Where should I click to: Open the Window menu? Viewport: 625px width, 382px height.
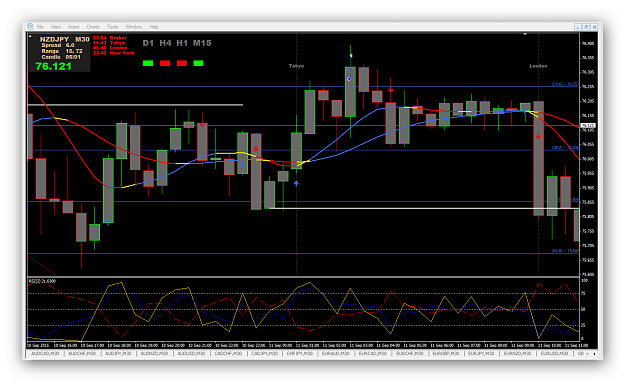[x=134, y=27]
